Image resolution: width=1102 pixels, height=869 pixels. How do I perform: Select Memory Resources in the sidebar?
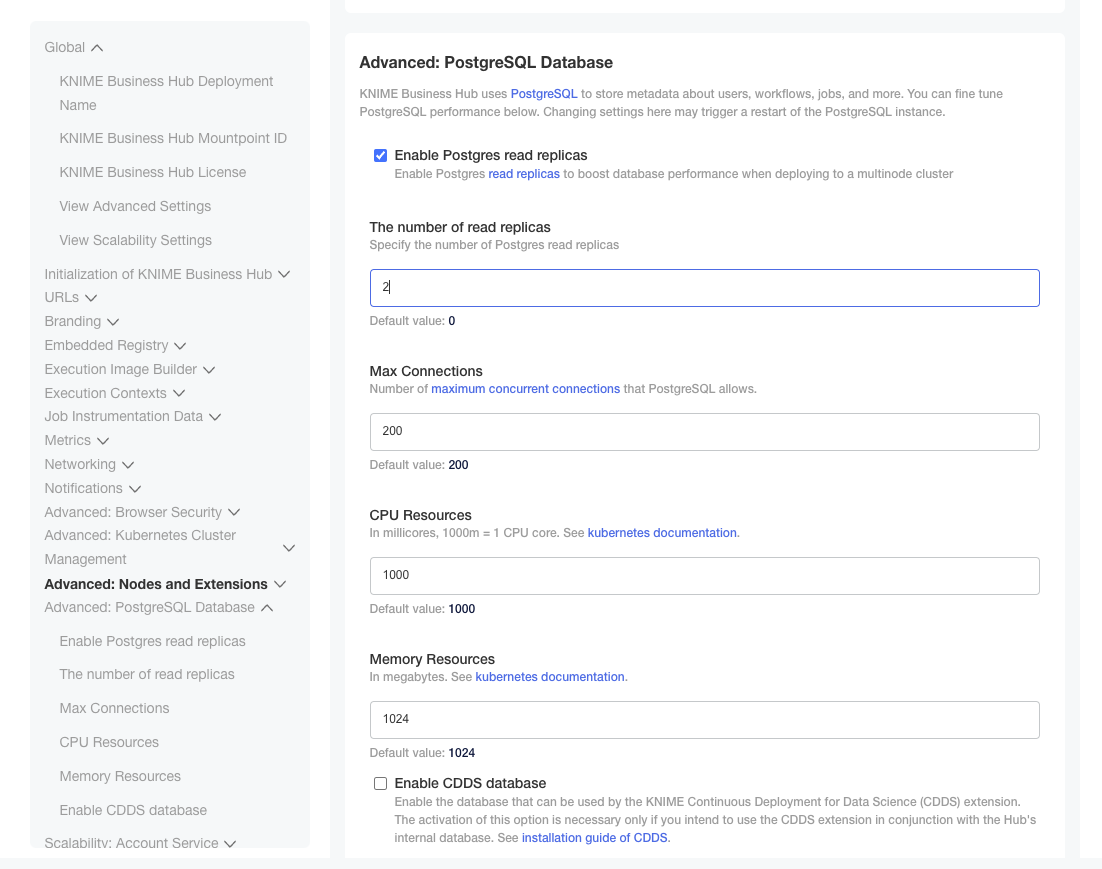[120, 776]
